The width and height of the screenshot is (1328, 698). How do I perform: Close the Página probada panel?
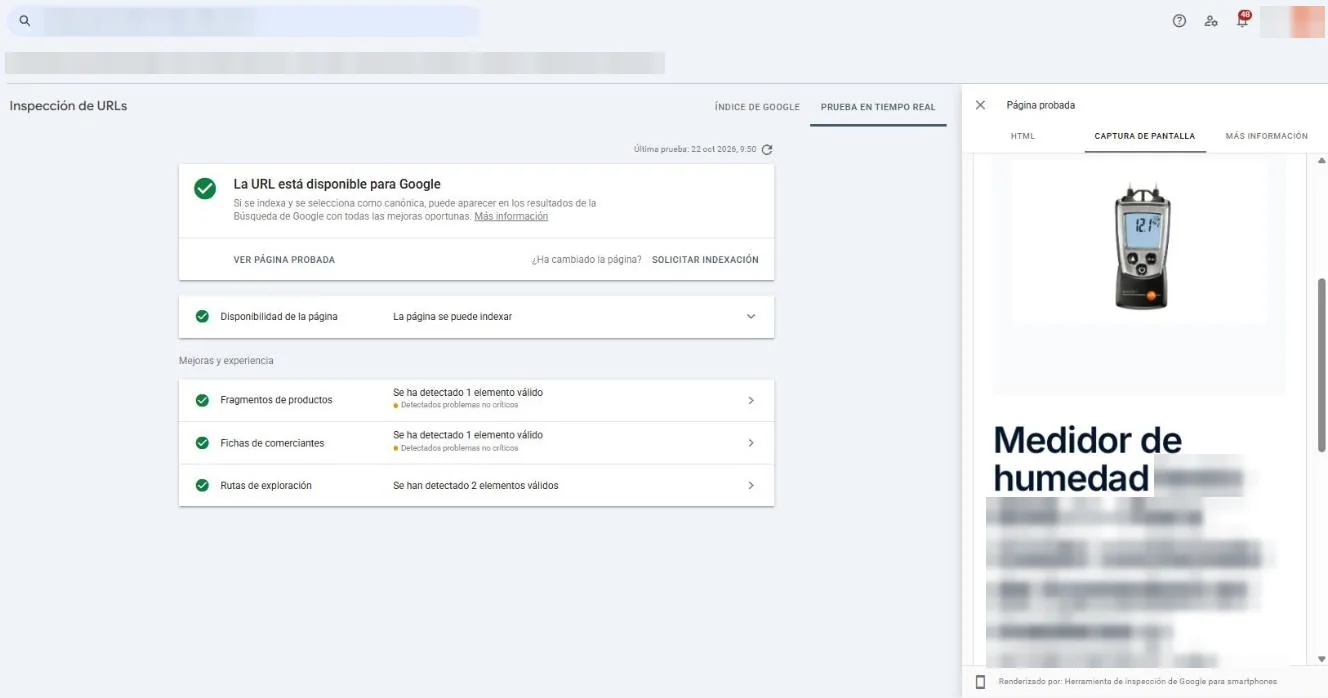(x=980, y=105)
